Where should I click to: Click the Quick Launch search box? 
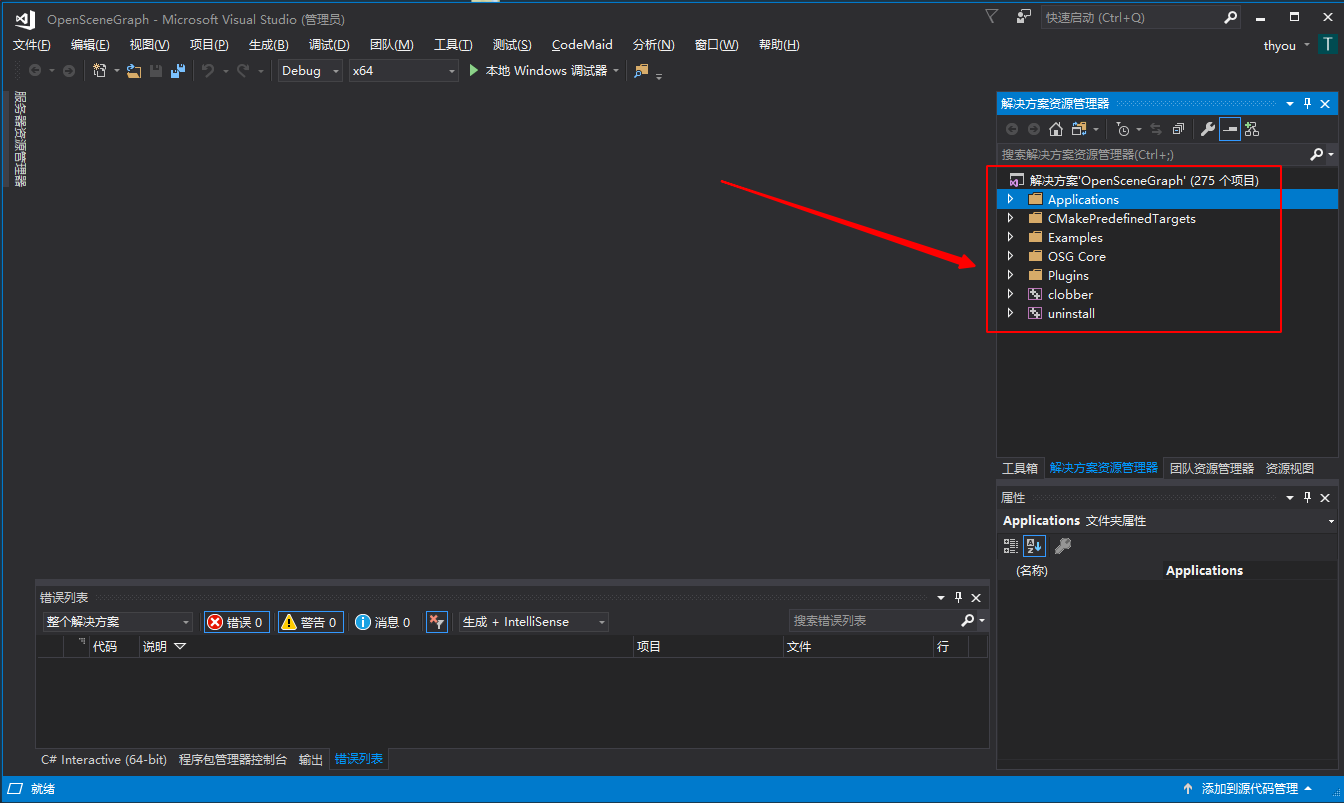coord(1130,18)
